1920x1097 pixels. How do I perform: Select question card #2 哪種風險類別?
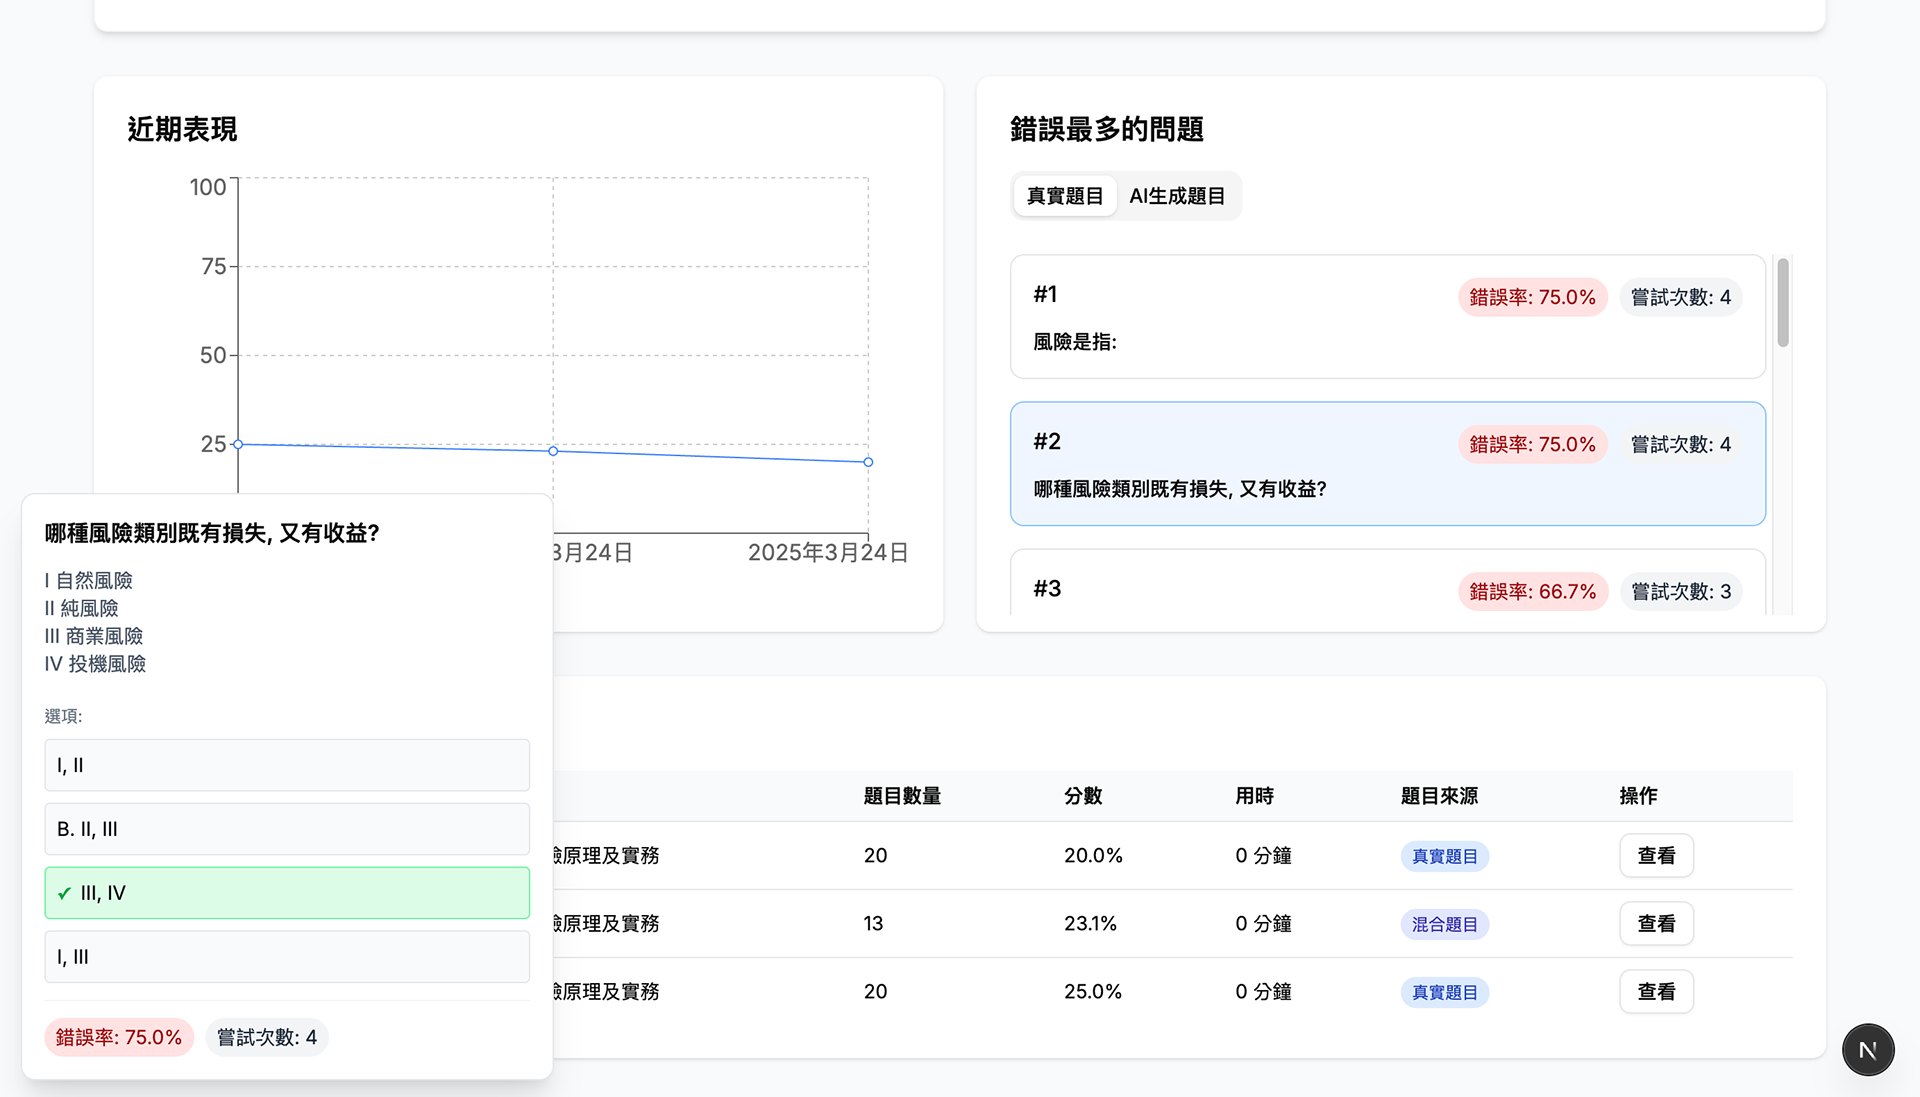coord(1387,464)
